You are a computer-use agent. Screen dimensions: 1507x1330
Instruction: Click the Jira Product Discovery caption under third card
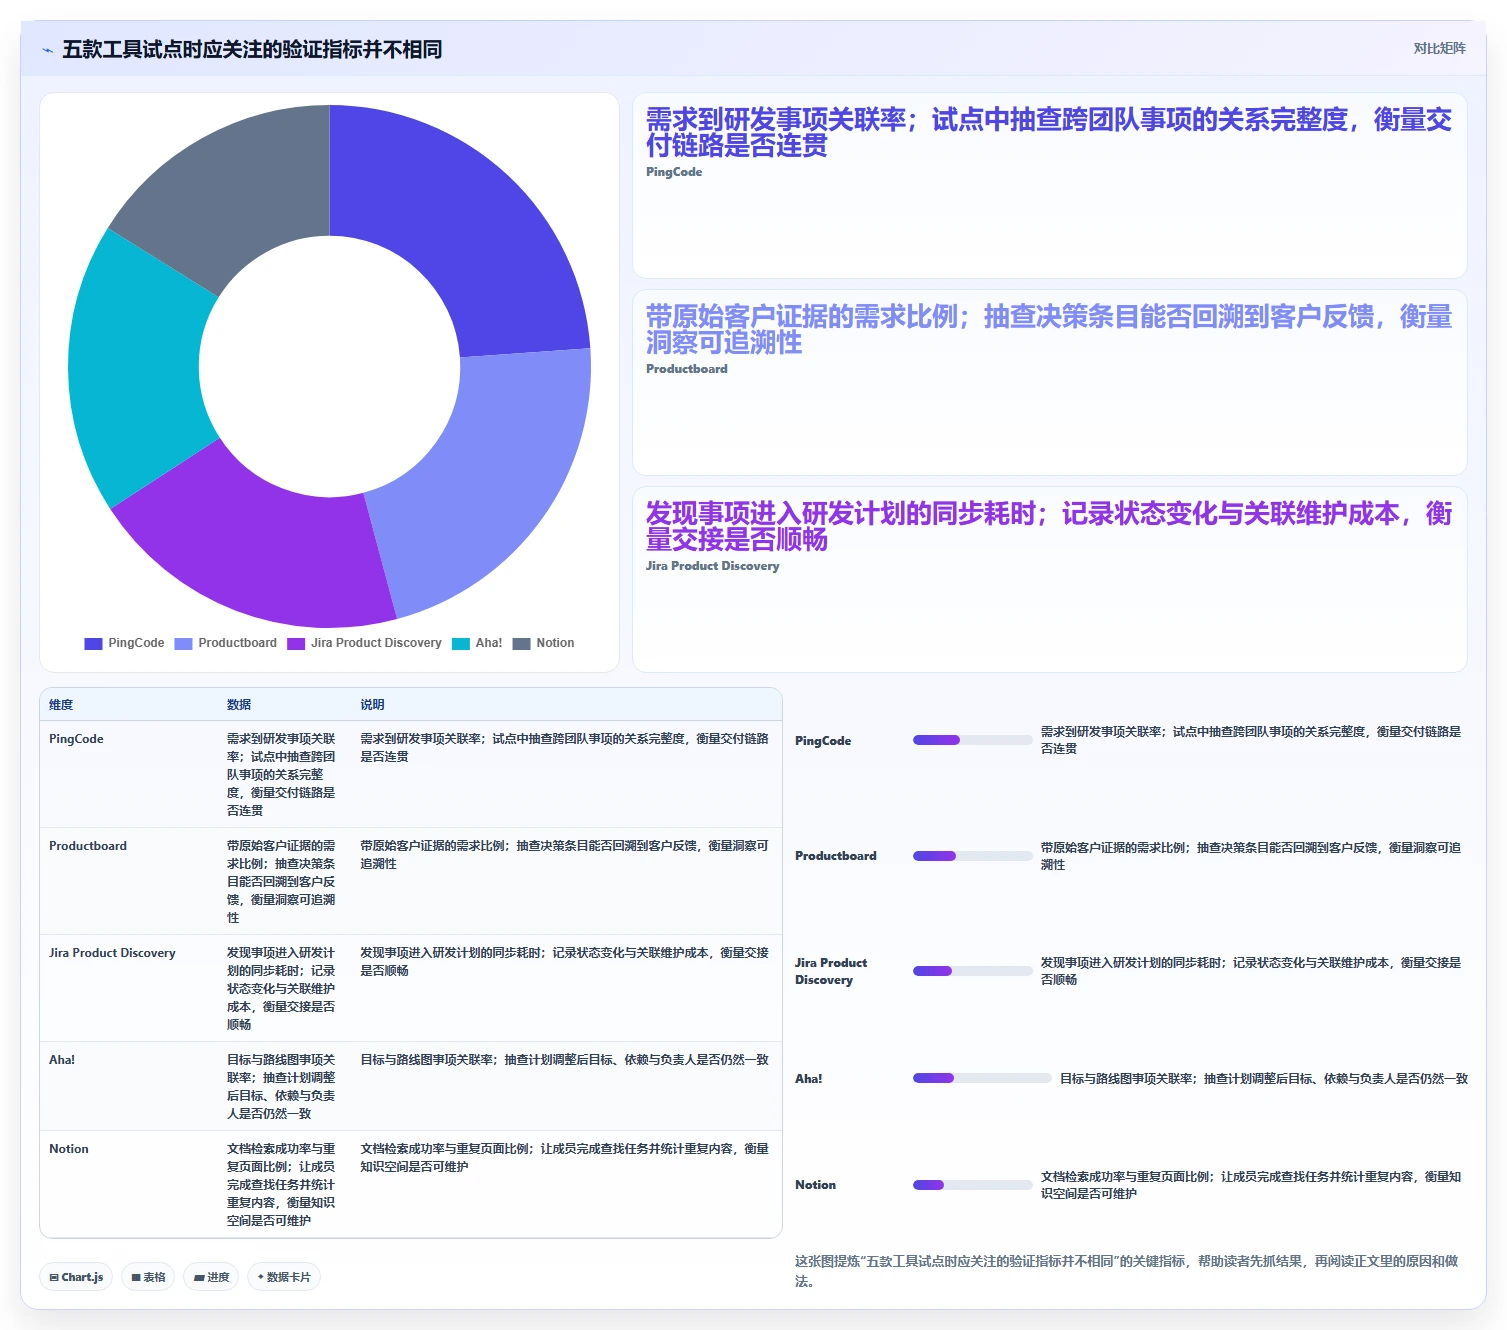[x=713, y=566]
